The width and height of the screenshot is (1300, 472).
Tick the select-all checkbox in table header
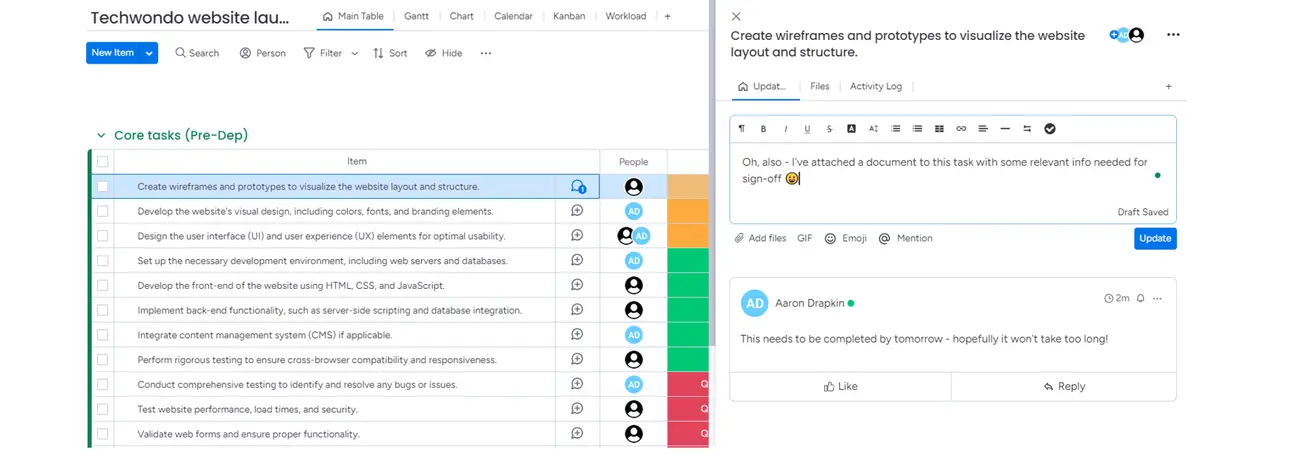click(x=102, y=161)
